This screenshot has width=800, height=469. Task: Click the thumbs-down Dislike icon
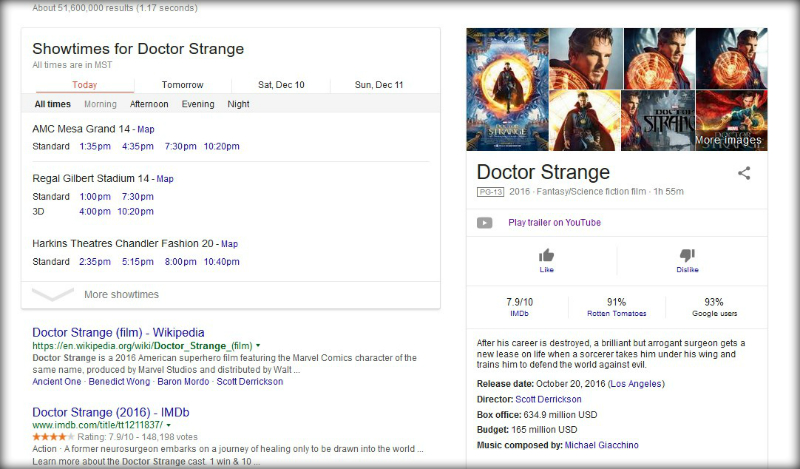pos(687,255)
